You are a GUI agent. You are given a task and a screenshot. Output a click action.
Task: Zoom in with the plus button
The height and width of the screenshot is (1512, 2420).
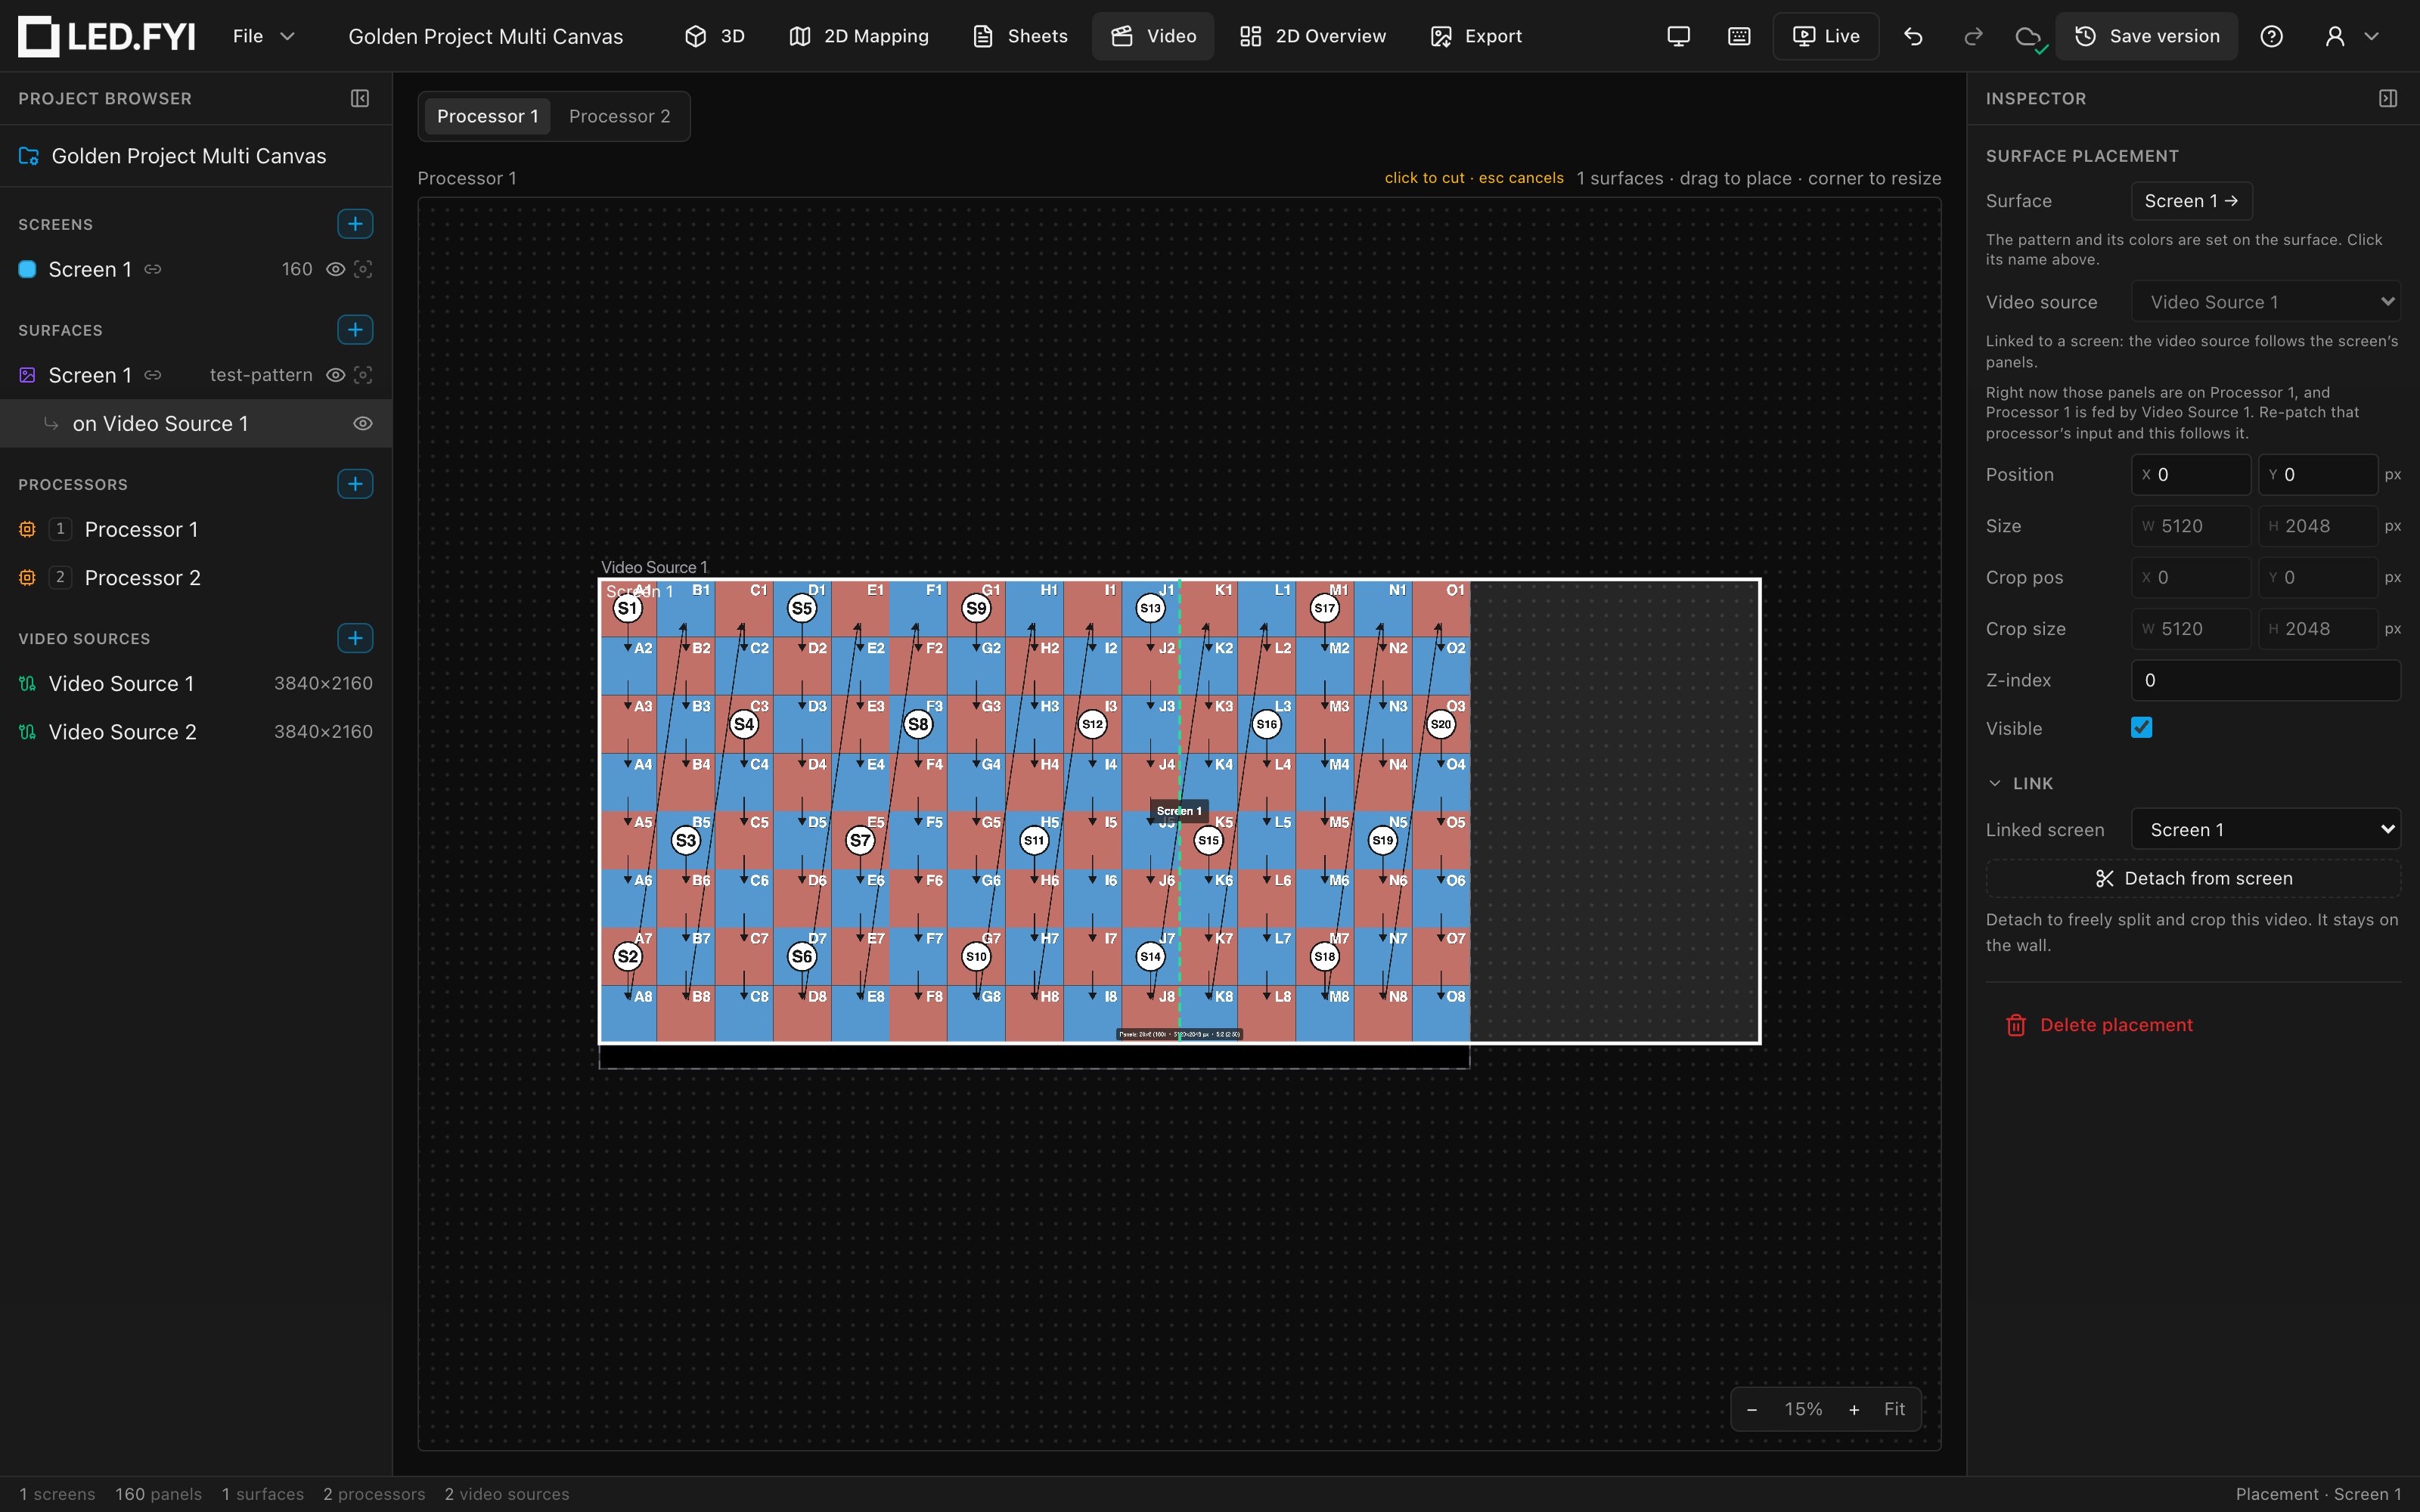(1854, 1409)
